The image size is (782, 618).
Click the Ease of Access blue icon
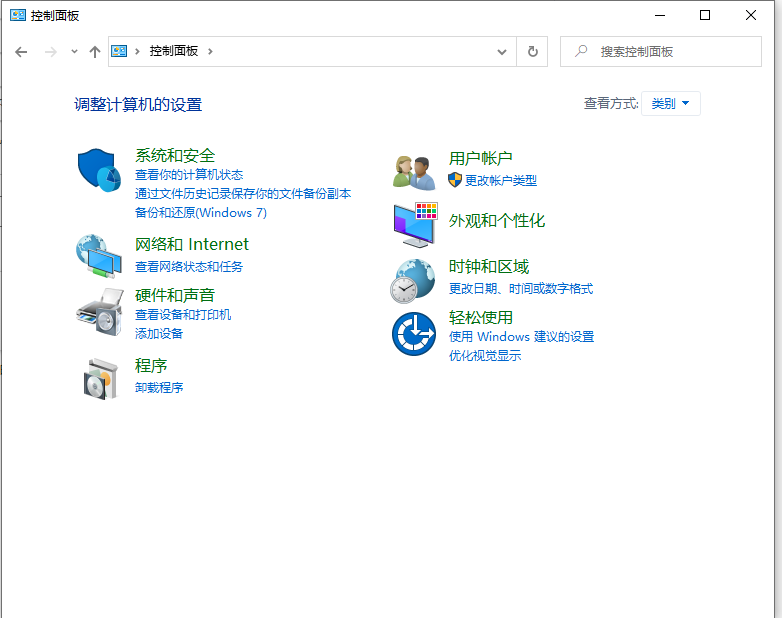click(413, 333)
